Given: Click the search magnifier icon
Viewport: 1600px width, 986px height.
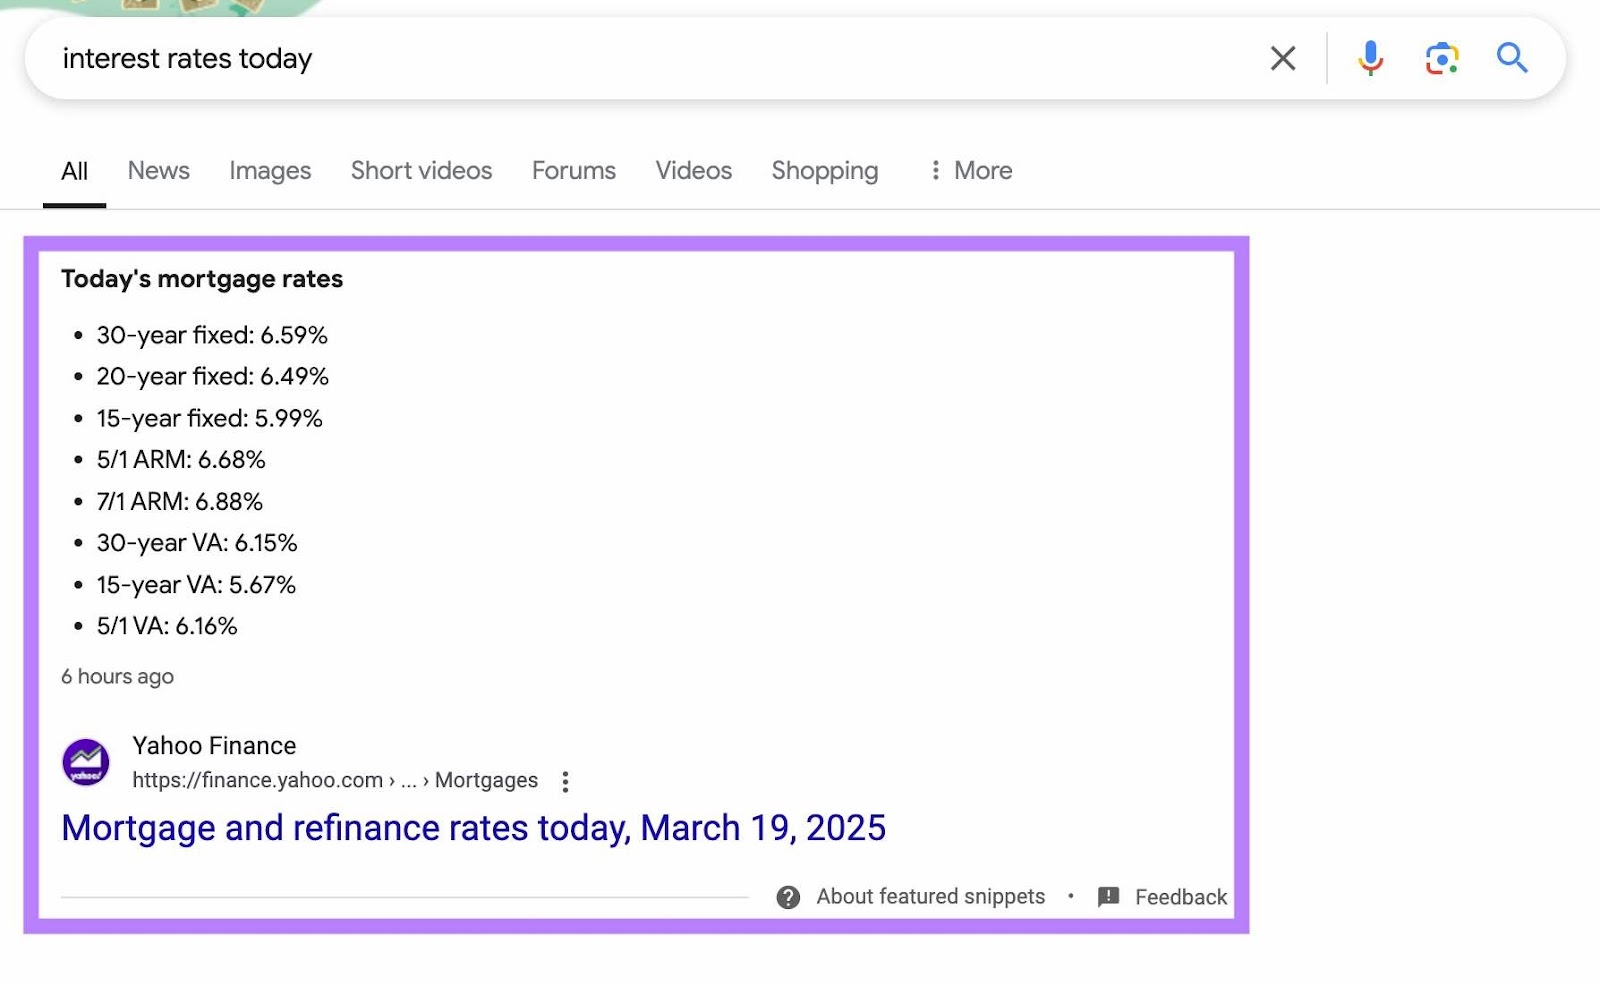Looking at the screenshot, I should [x=1512, y=59].
